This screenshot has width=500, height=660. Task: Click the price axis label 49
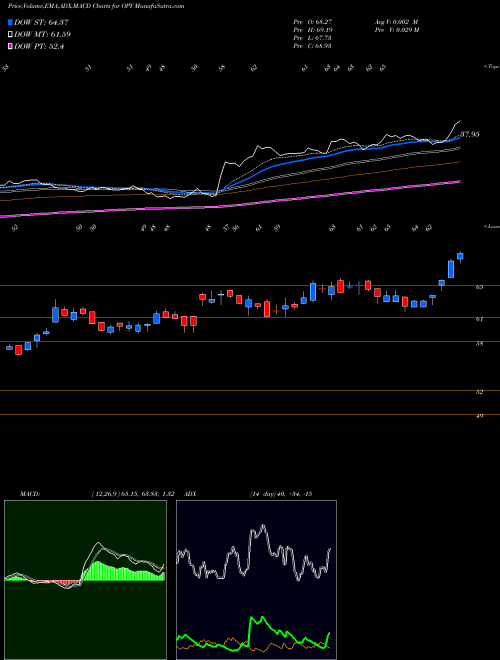tap(480, 416)
